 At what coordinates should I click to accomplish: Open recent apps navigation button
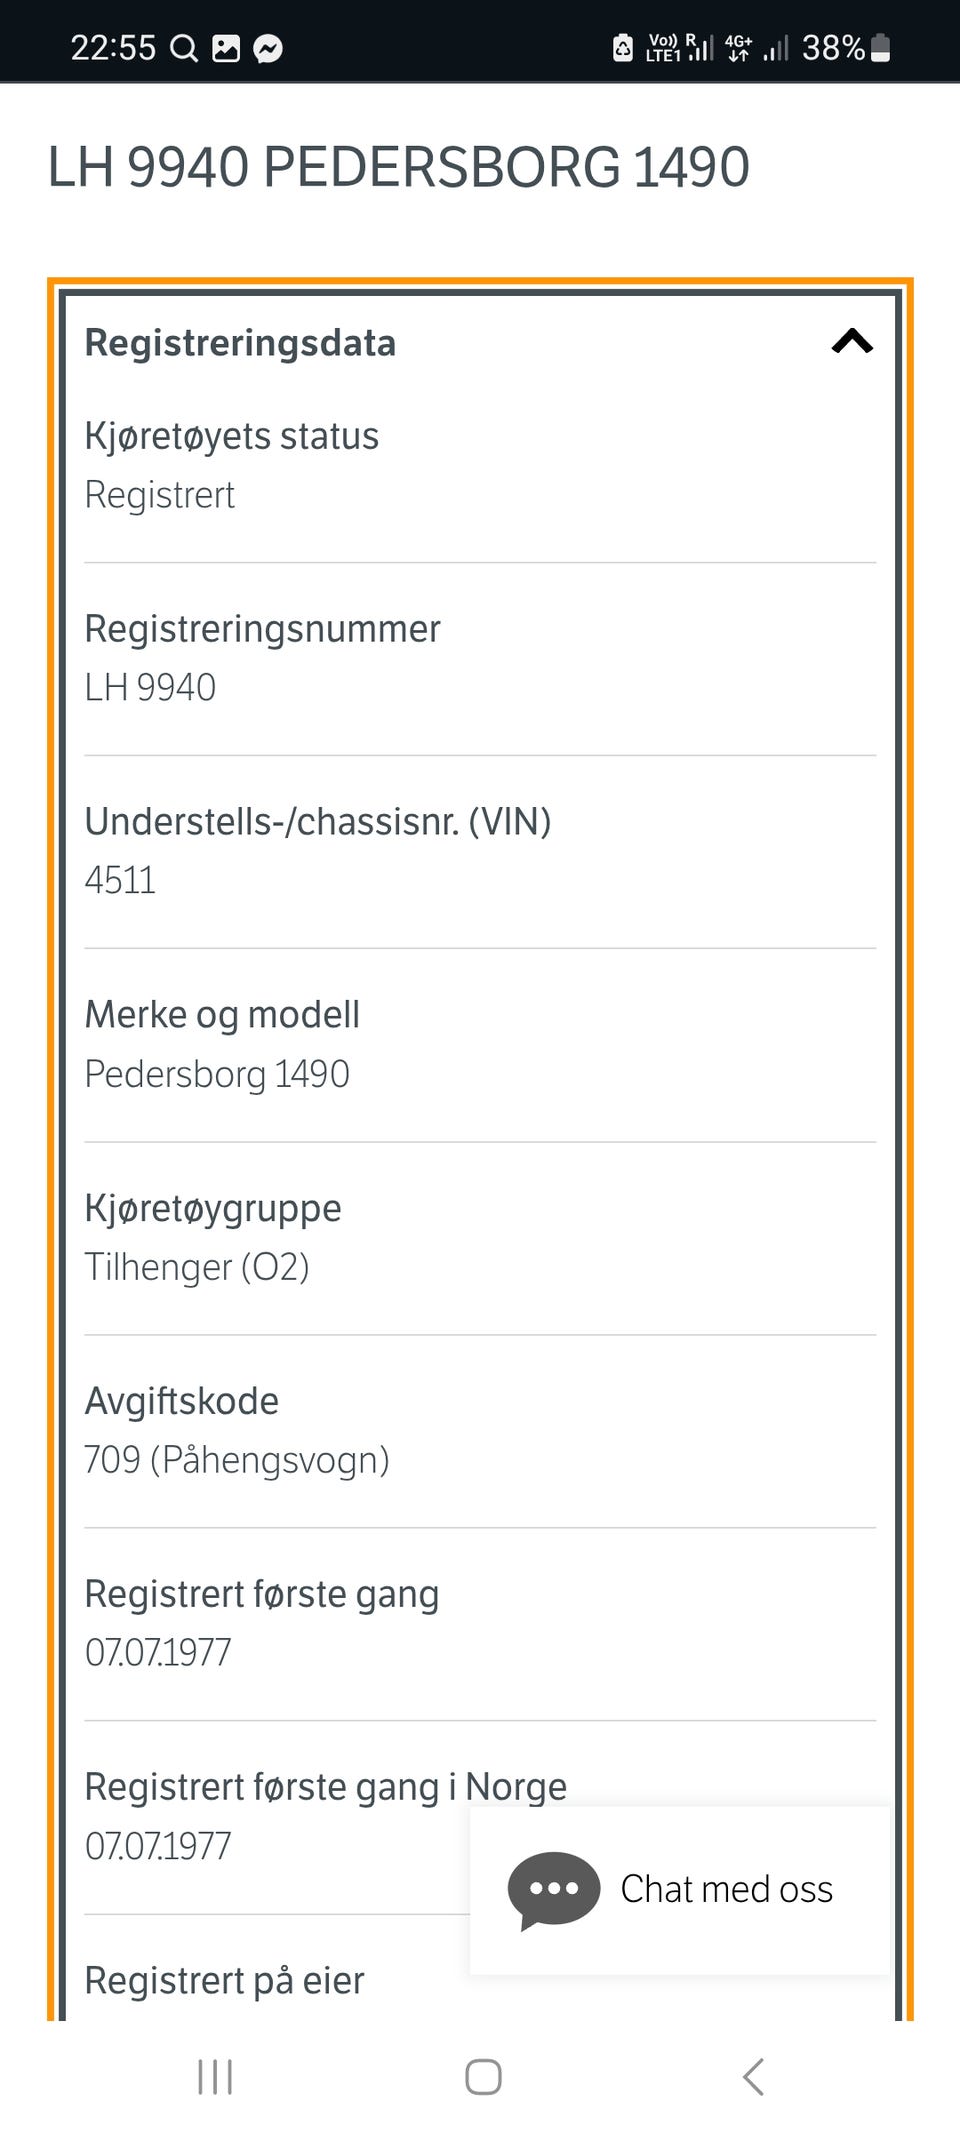(215, 2077)
